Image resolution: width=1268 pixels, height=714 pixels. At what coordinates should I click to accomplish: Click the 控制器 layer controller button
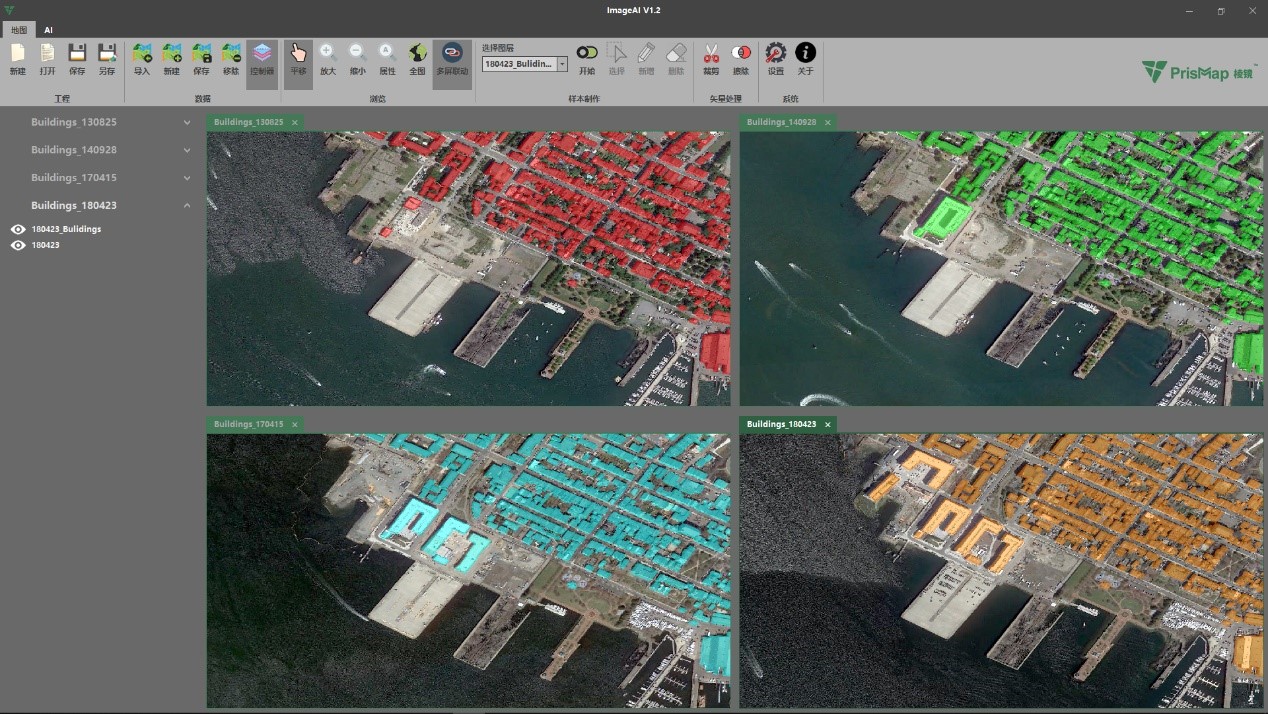point(262,54)
